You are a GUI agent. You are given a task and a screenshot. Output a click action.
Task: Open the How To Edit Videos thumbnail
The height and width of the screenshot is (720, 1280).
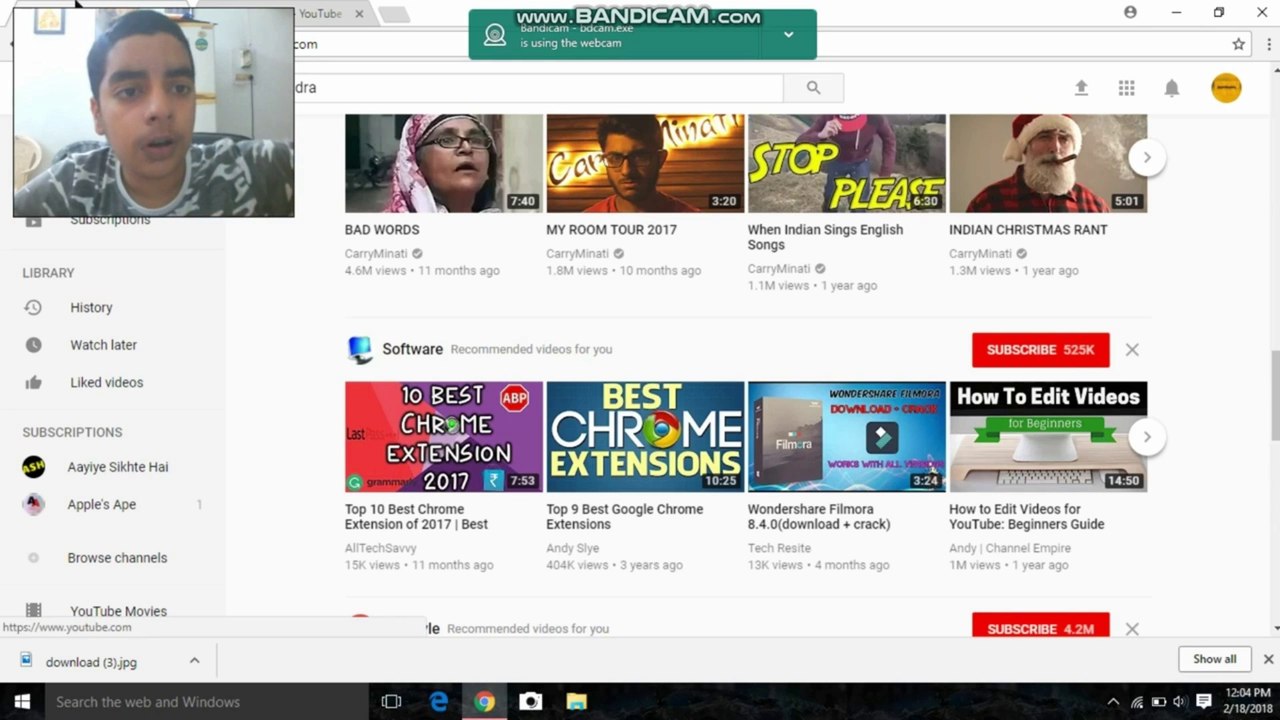(x=1048, y=437)
